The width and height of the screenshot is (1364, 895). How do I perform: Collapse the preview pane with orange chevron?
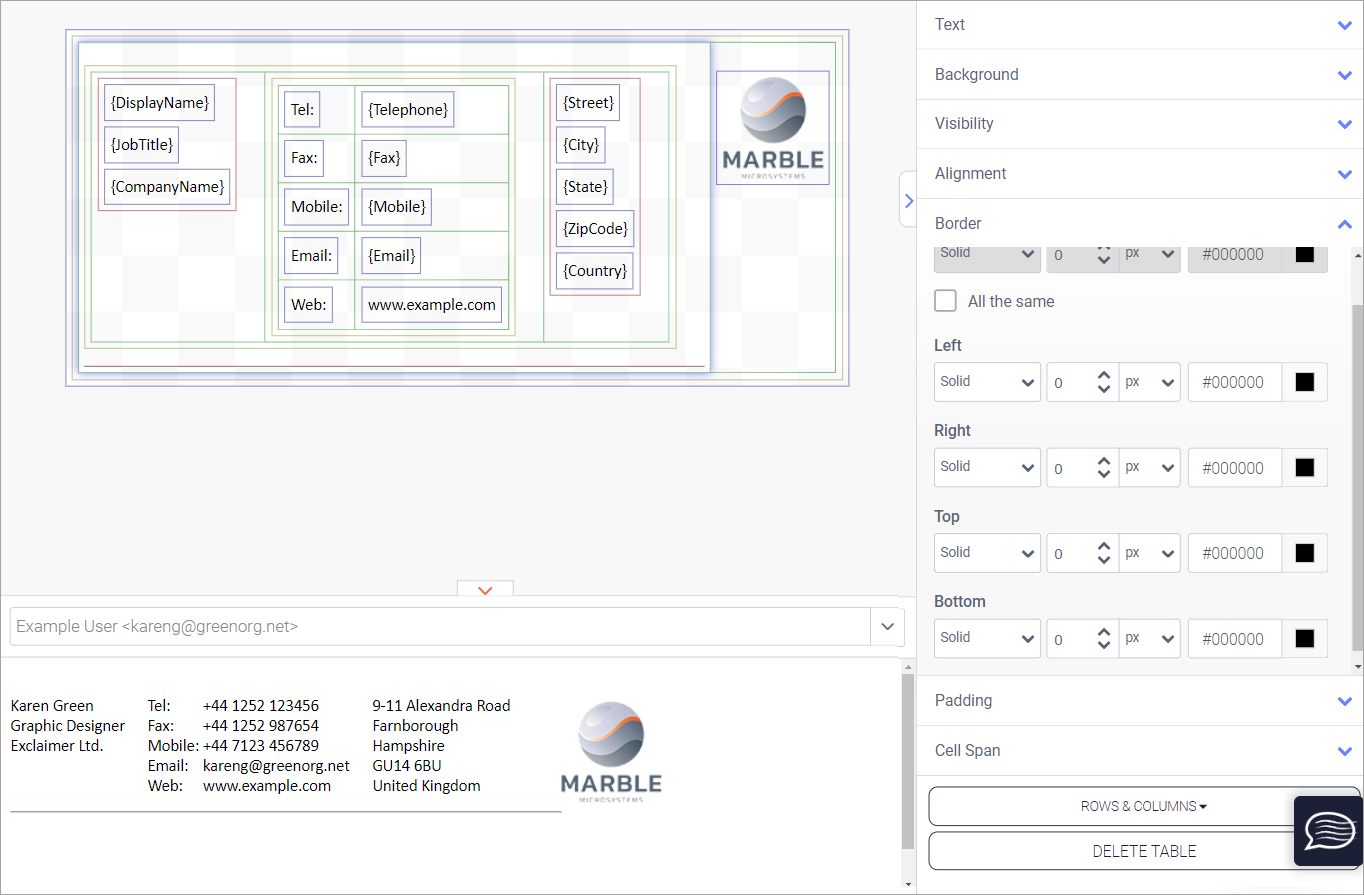coord(485,590)
